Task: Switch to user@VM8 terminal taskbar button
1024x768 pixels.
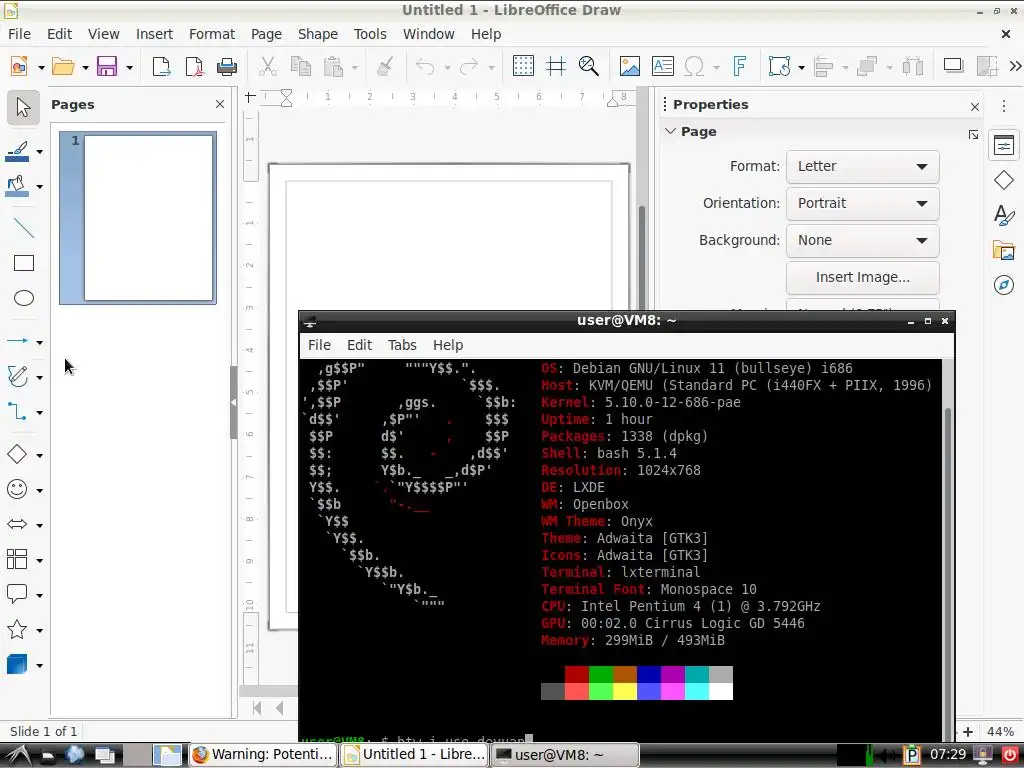Action: tap(564, 754)
